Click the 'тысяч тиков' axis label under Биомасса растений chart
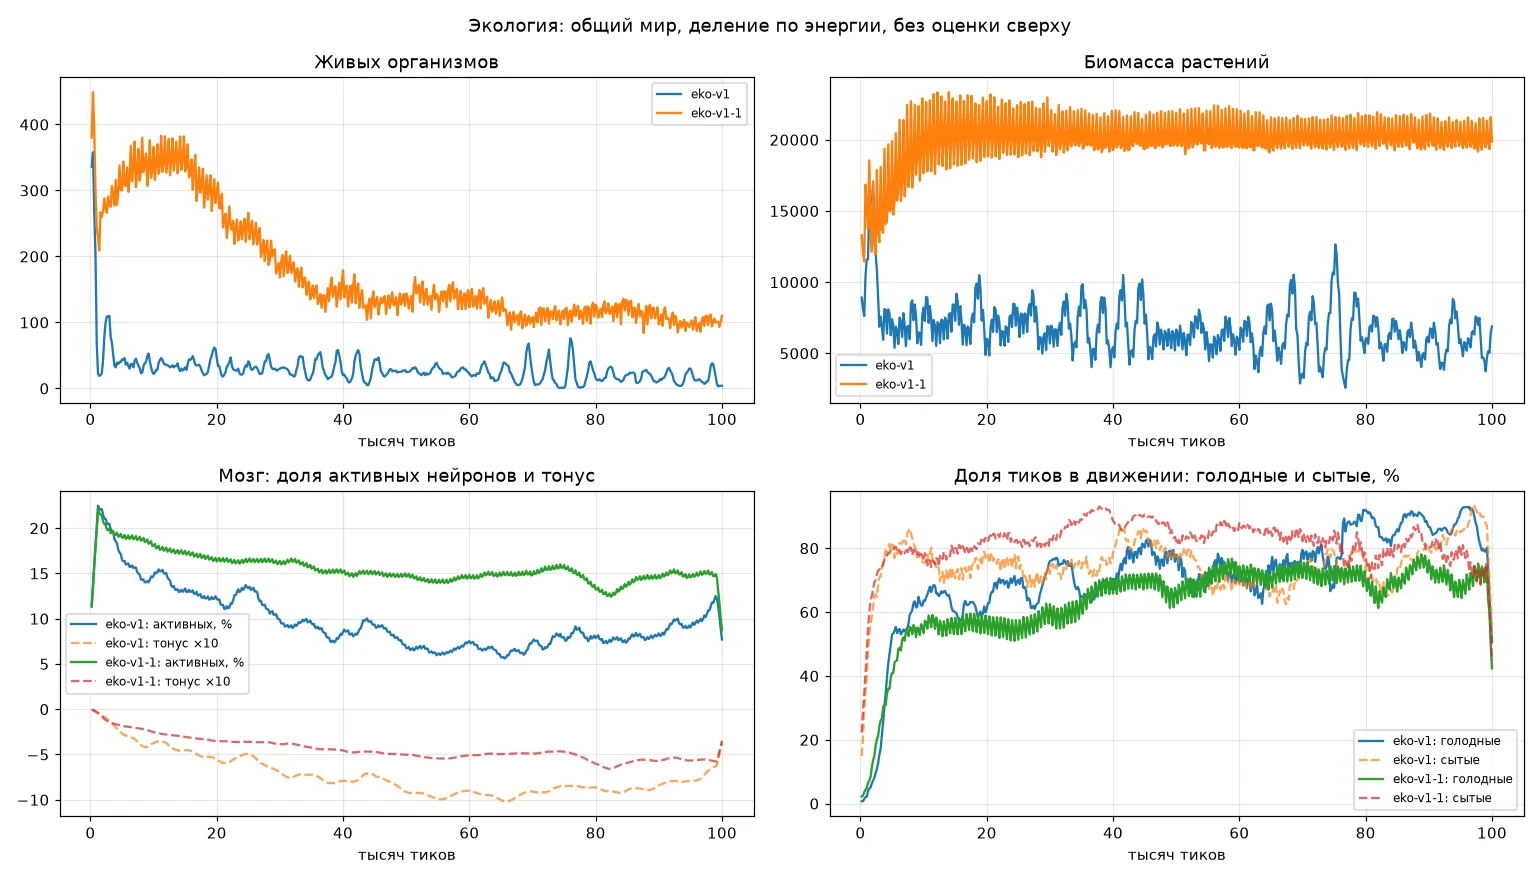 click(x=1176, y=442)
